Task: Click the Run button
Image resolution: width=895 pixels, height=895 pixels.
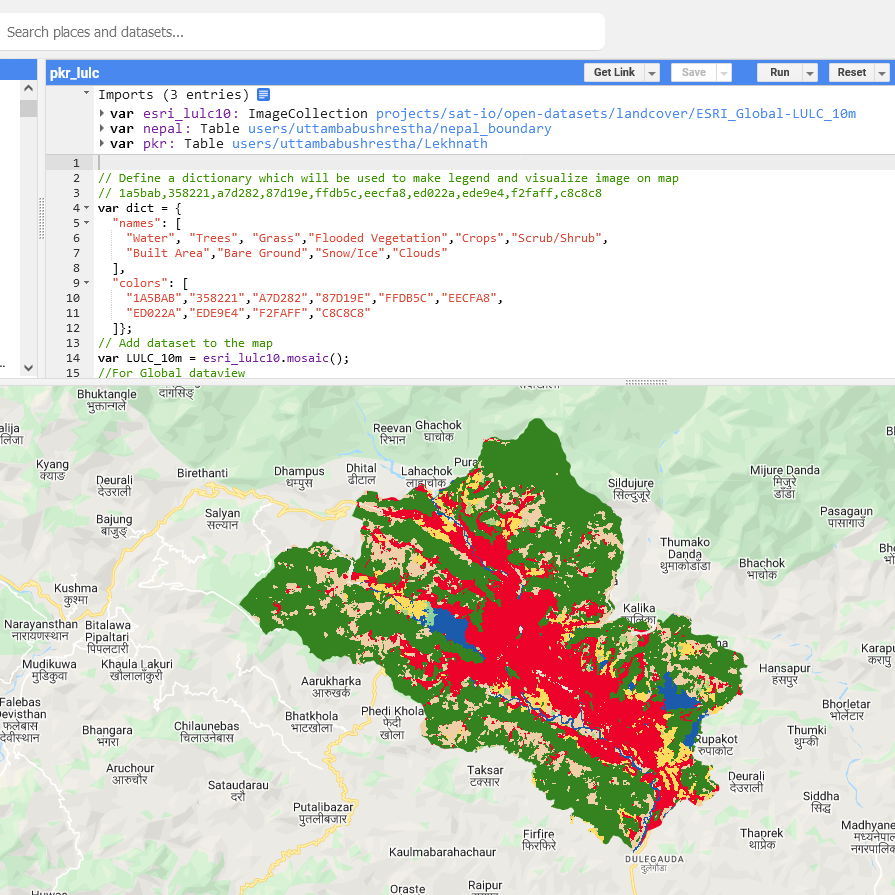Action: pos(779,73)
